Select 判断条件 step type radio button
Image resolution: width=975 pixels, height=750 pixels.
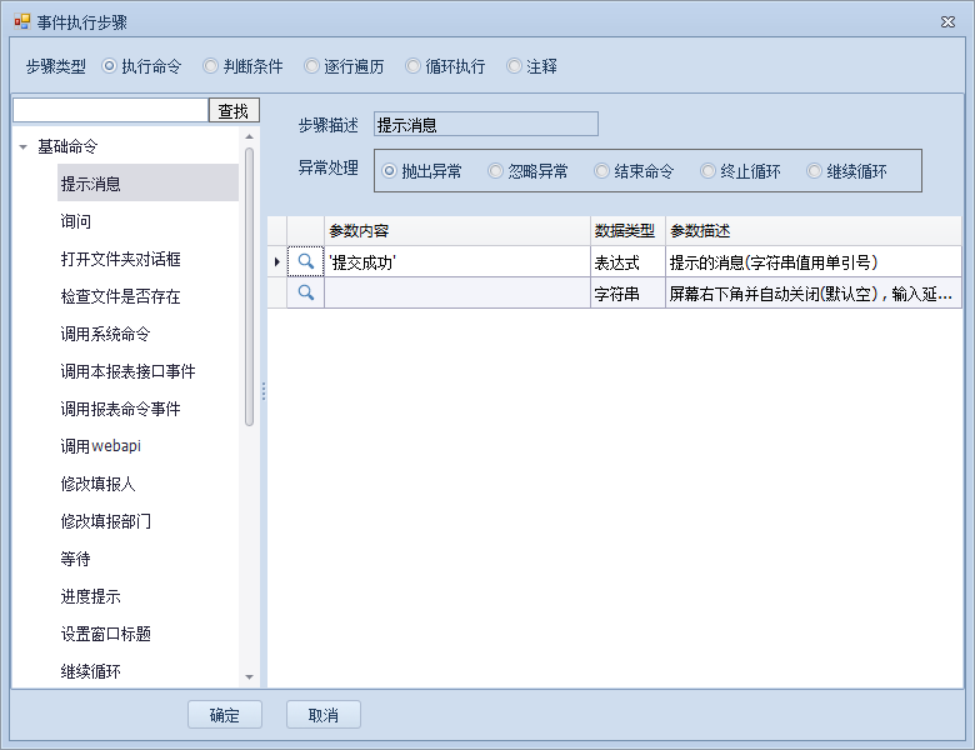click(210, 67)
